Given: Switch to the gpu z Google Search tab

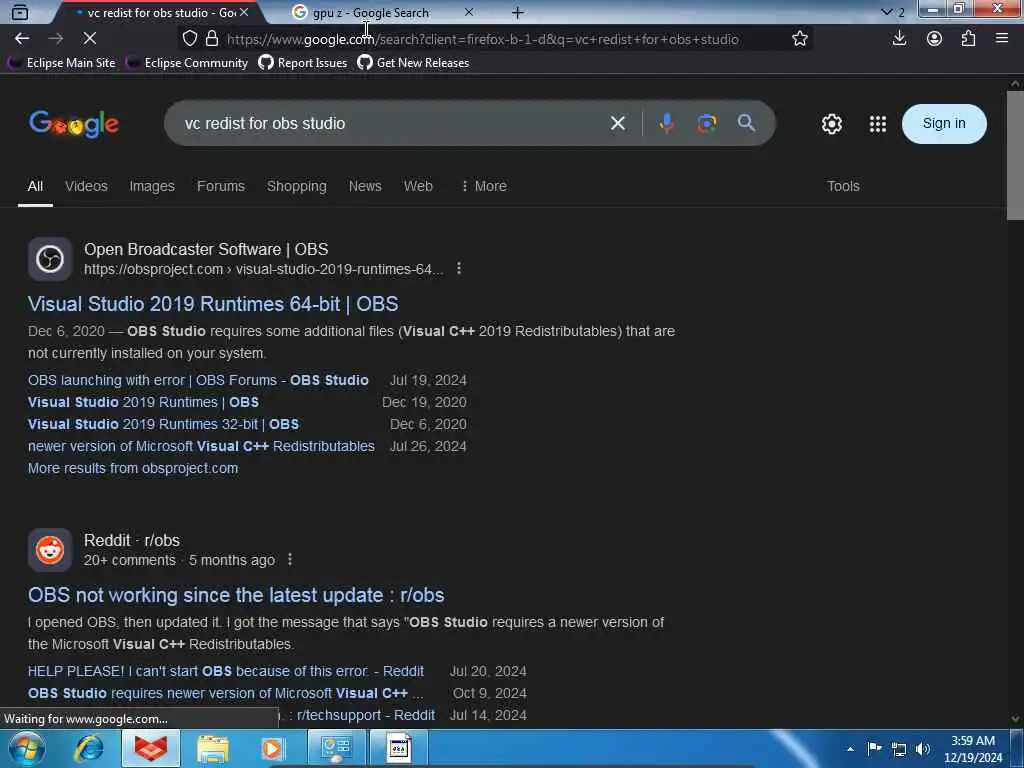Looking at the screenshot, I should click(371, 12).
